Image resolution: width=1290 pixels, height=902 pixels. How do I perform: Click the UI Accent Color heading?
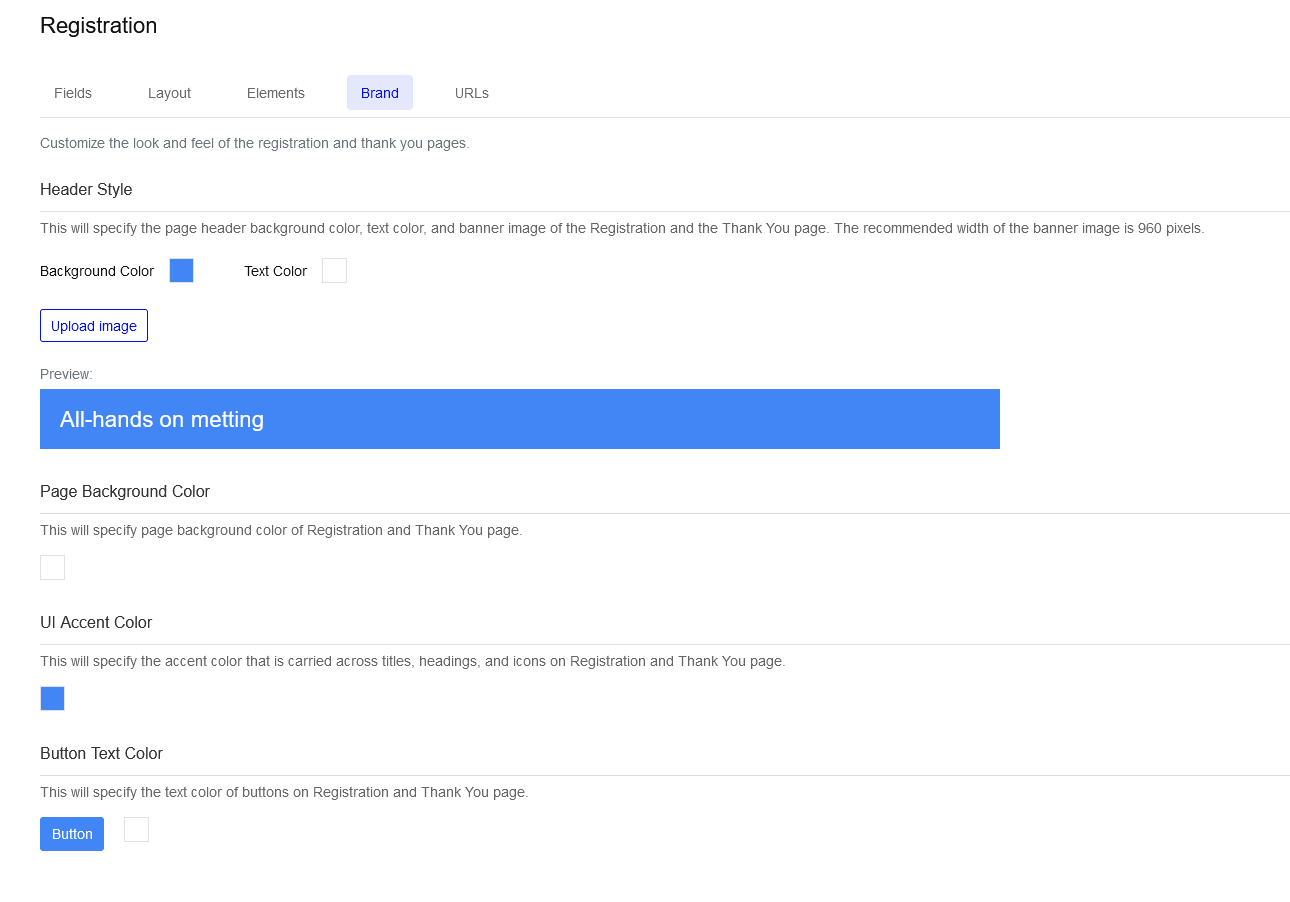(x=96, y=622)
